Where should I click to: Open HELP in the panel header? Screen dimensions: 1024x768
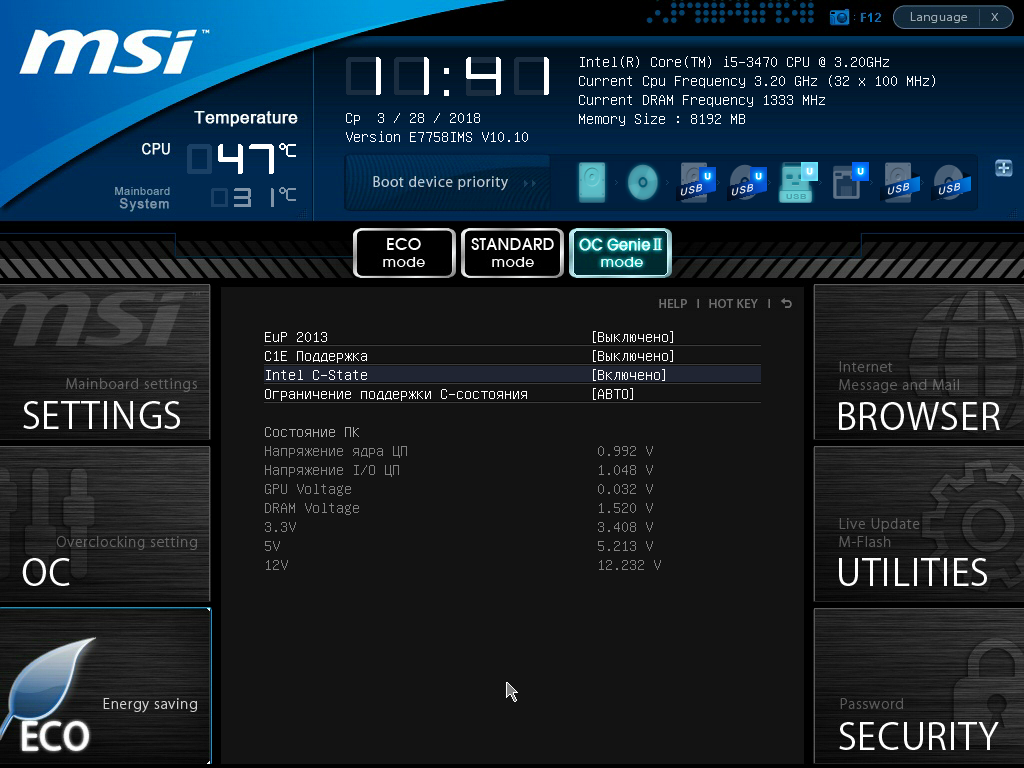673,304
